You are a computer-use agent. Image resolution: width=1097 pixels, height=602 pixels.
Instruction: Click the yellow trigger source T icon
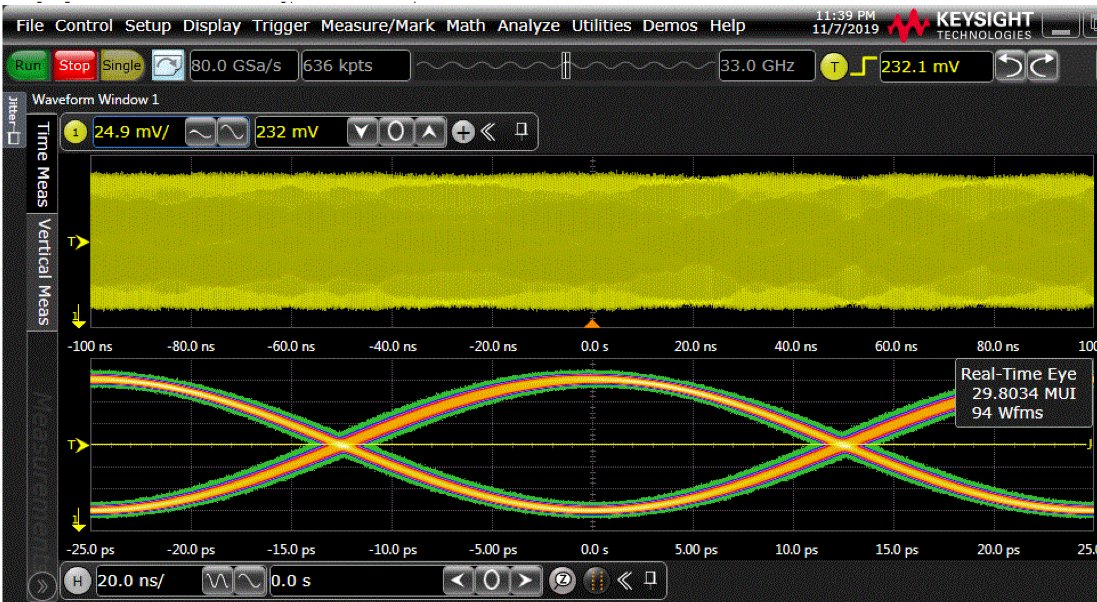pyautogui.click(x=833, y=66)
